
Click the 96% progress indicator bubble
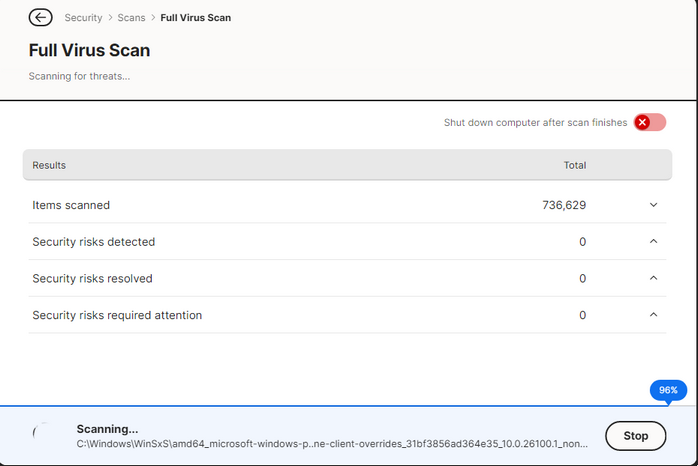click(x=668, y=390)
